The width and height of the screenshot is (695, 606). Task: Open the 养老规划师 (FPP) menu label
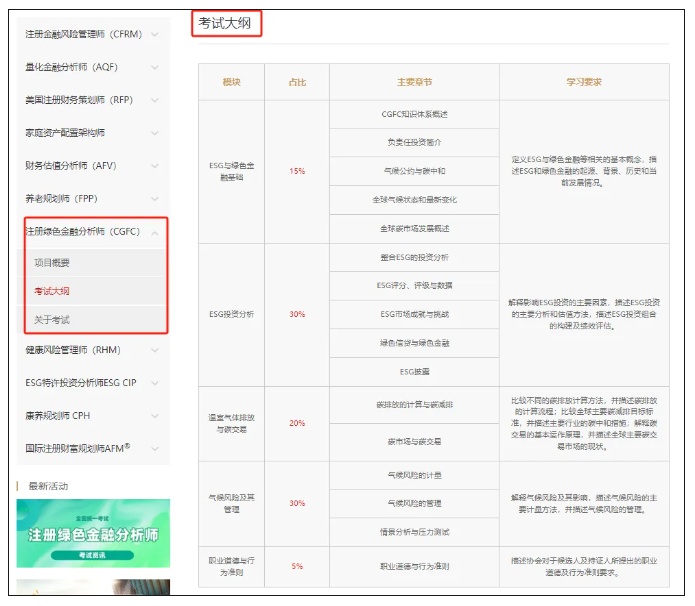tap(61, 199)
